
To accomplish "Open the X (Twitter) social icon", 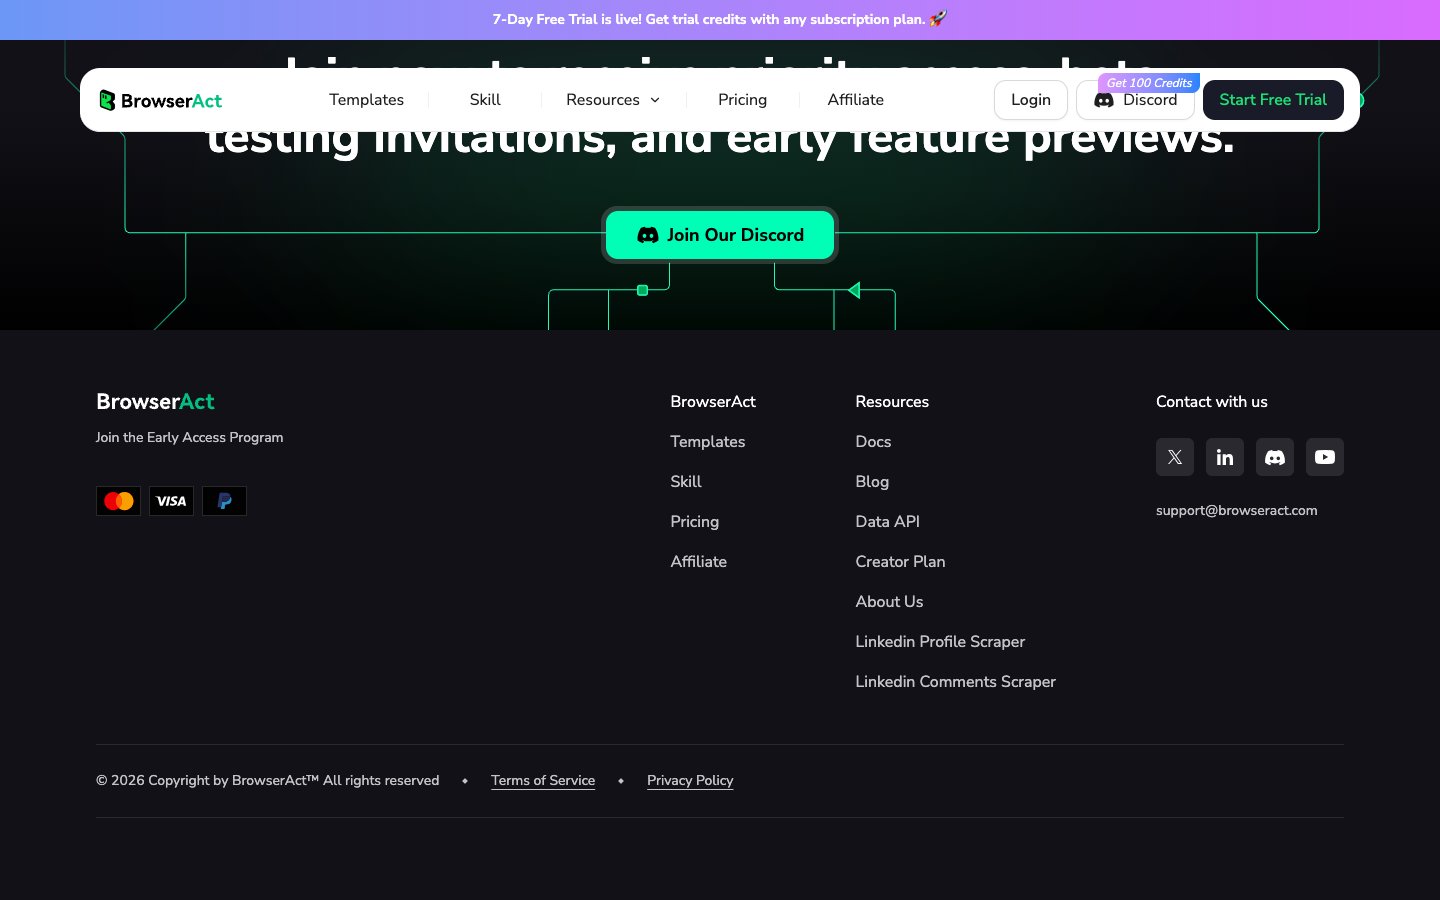I will [x=1175, y=457].
